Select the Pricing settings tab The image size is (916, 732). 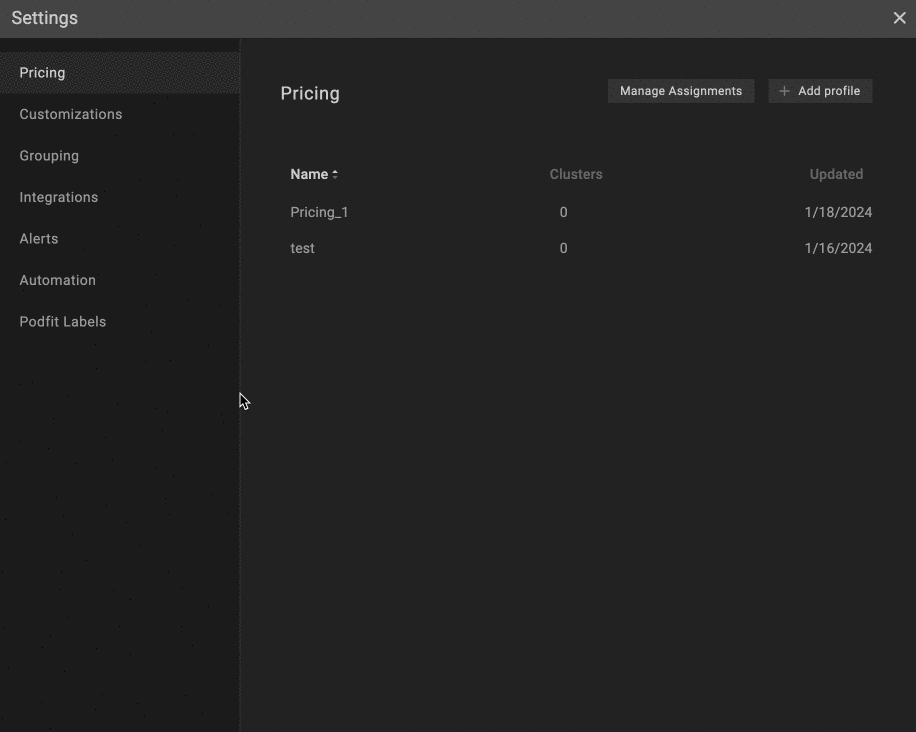(42, 73)
